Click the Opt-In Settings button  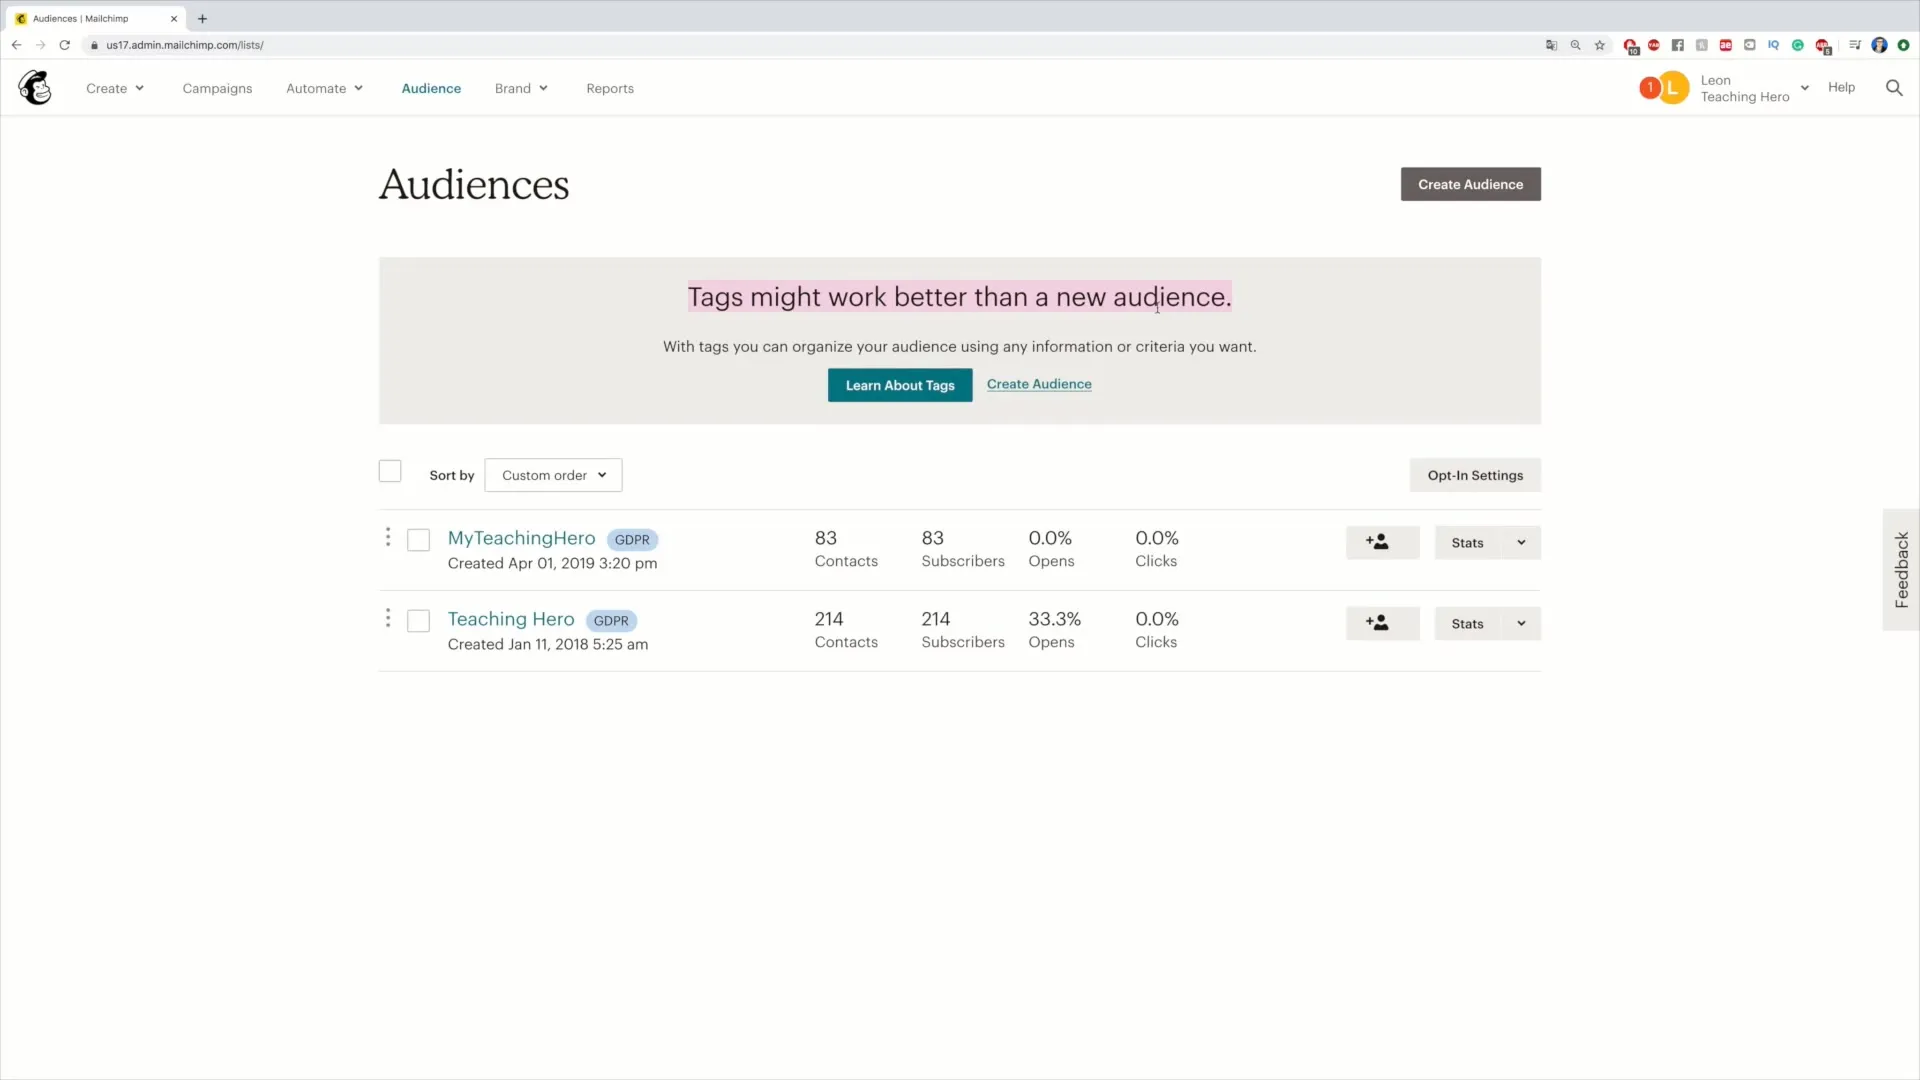[1474, 475]
